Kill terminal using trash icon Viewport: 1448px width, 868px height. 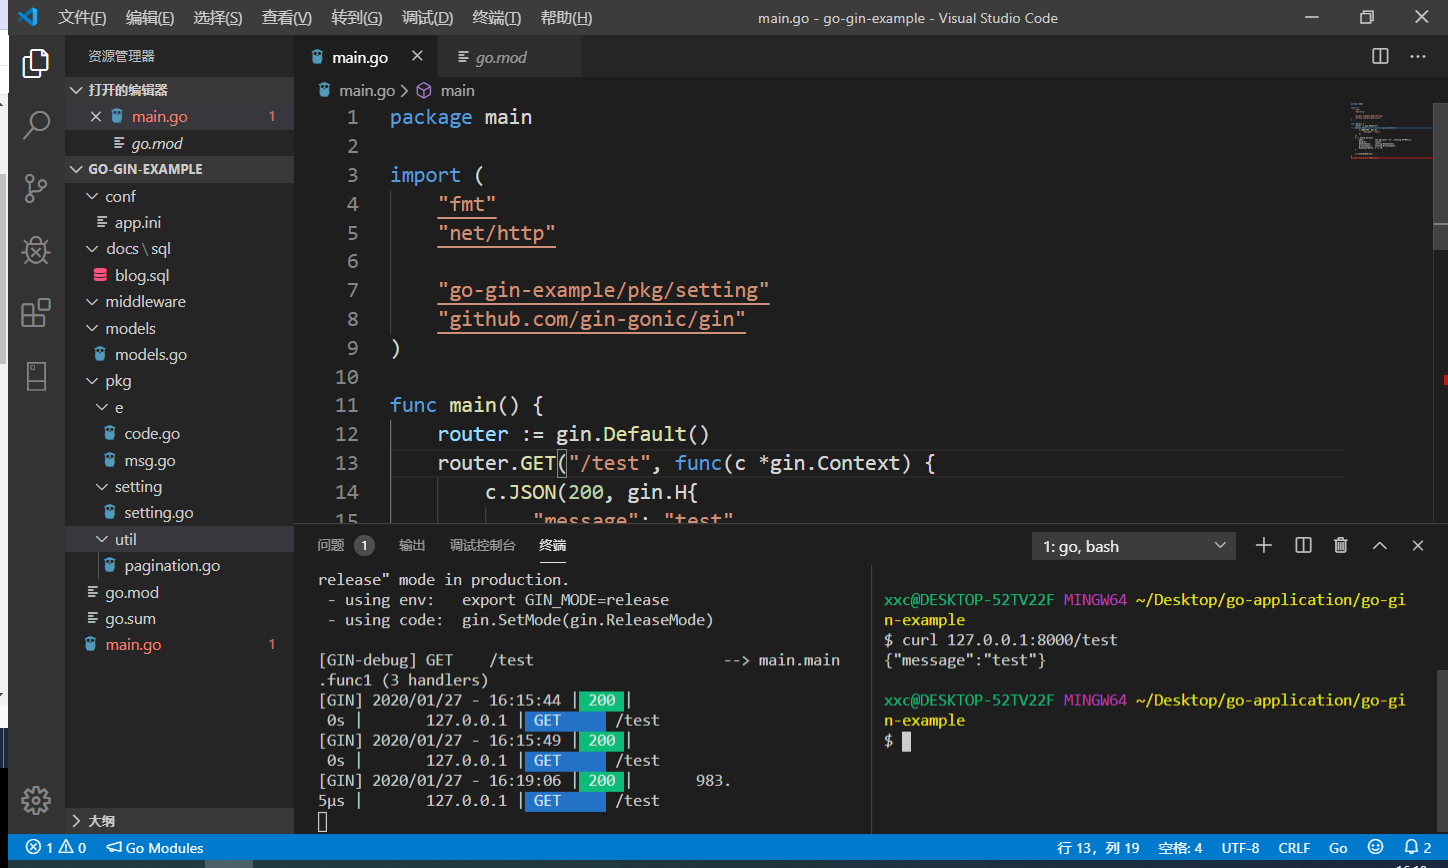coord(1341,545)
